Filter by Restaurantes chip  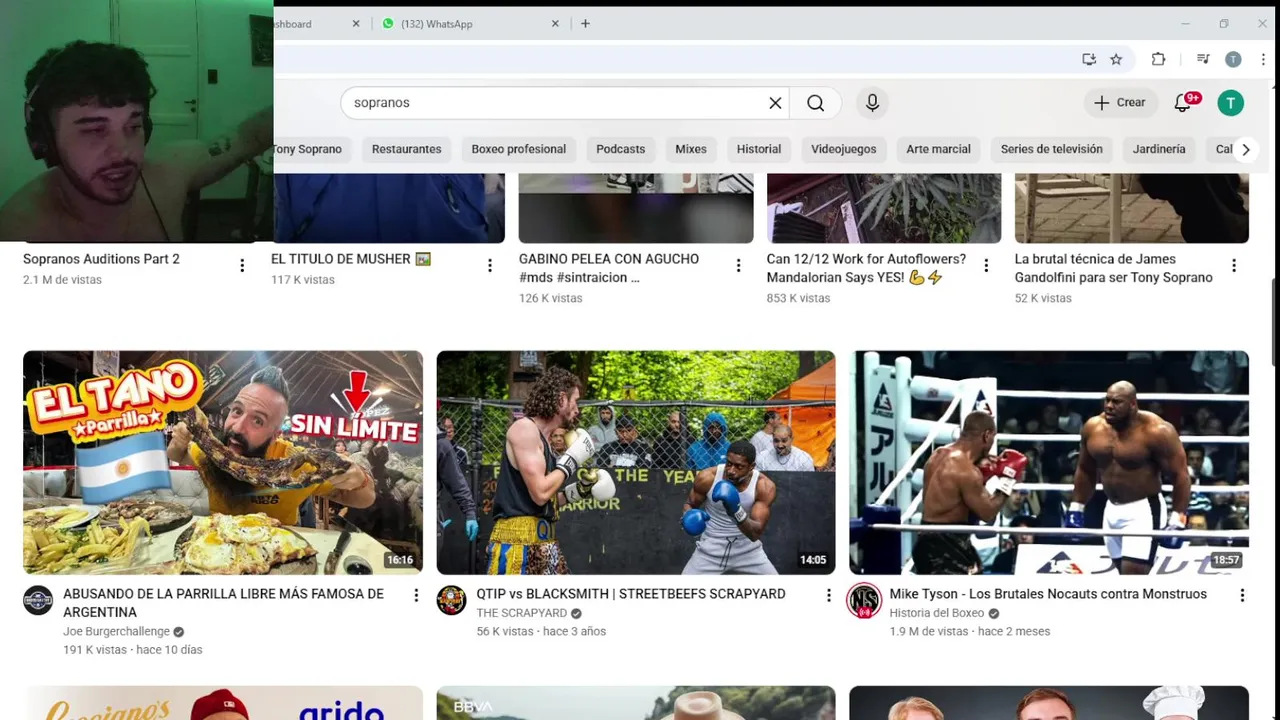(406, 149)
